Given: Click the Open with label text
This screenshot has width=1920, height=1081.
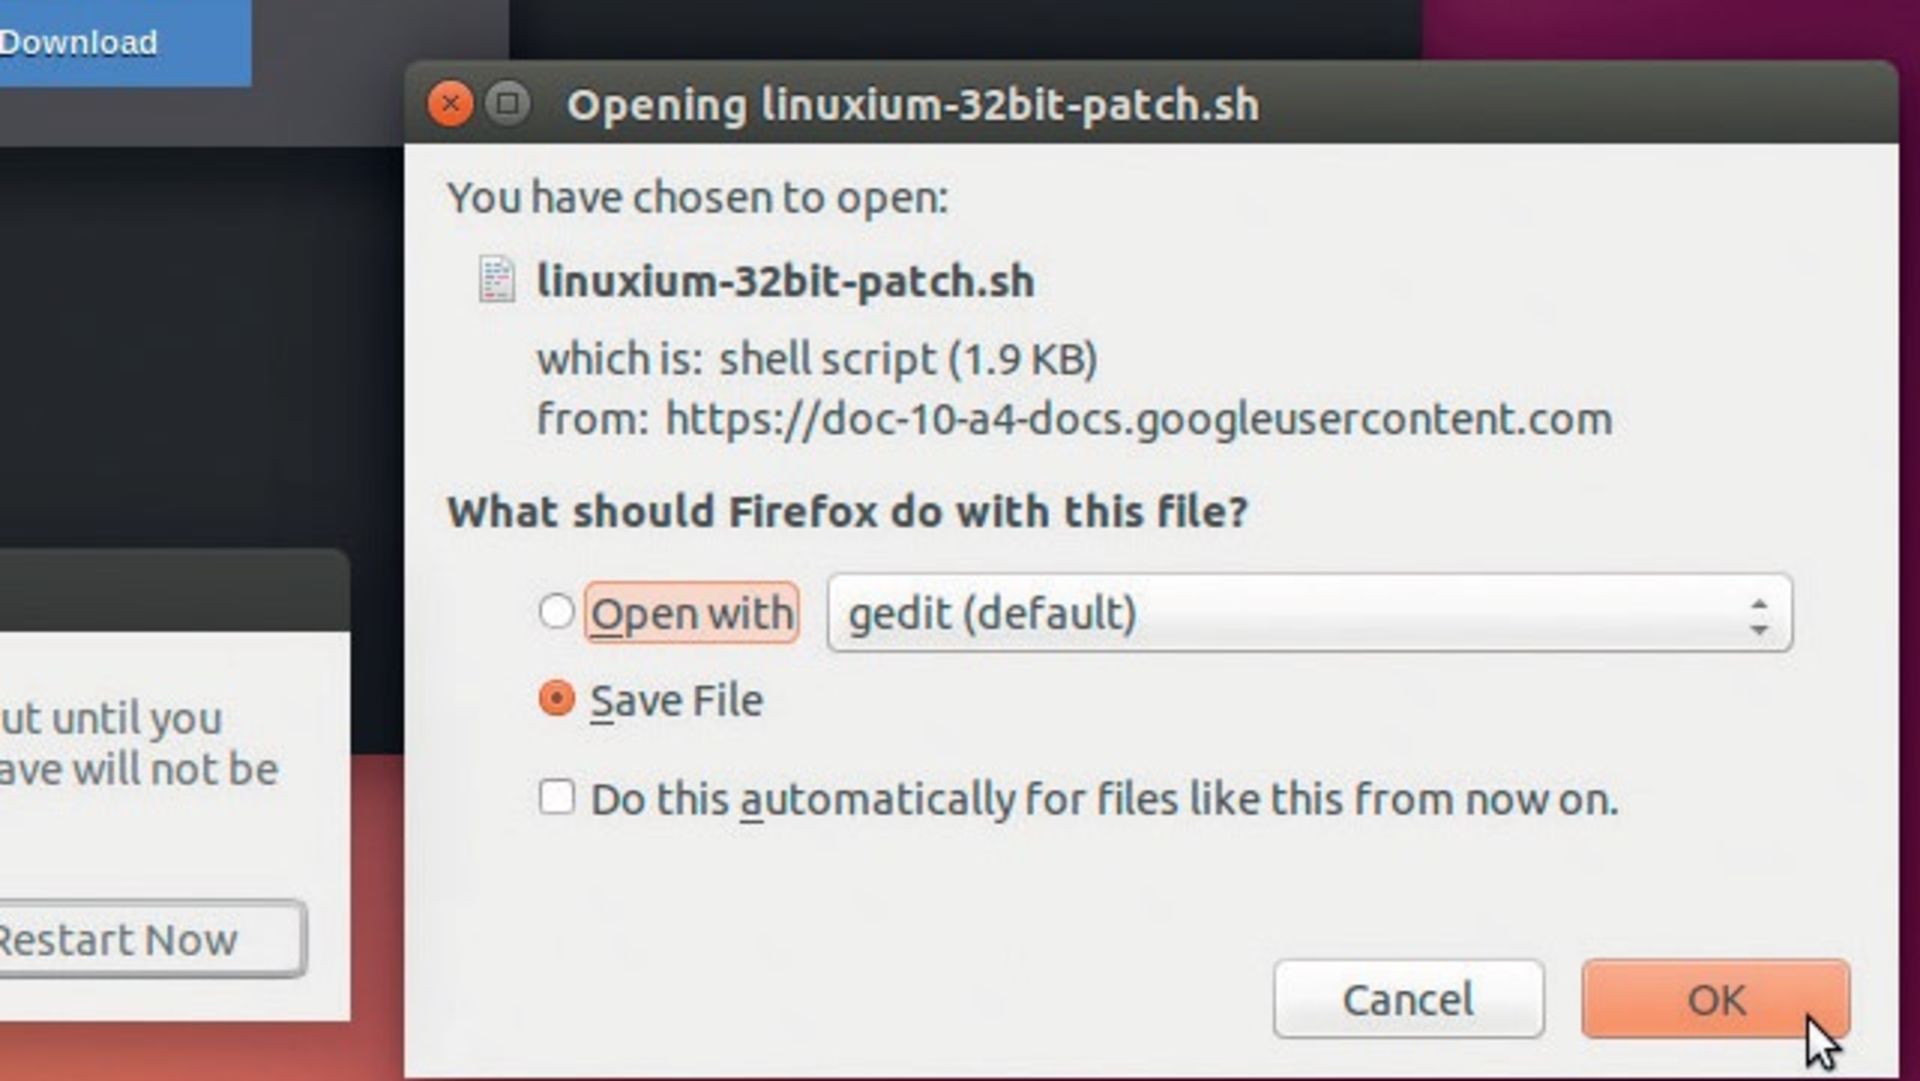Looking at the screenshot, I should 692,613.
